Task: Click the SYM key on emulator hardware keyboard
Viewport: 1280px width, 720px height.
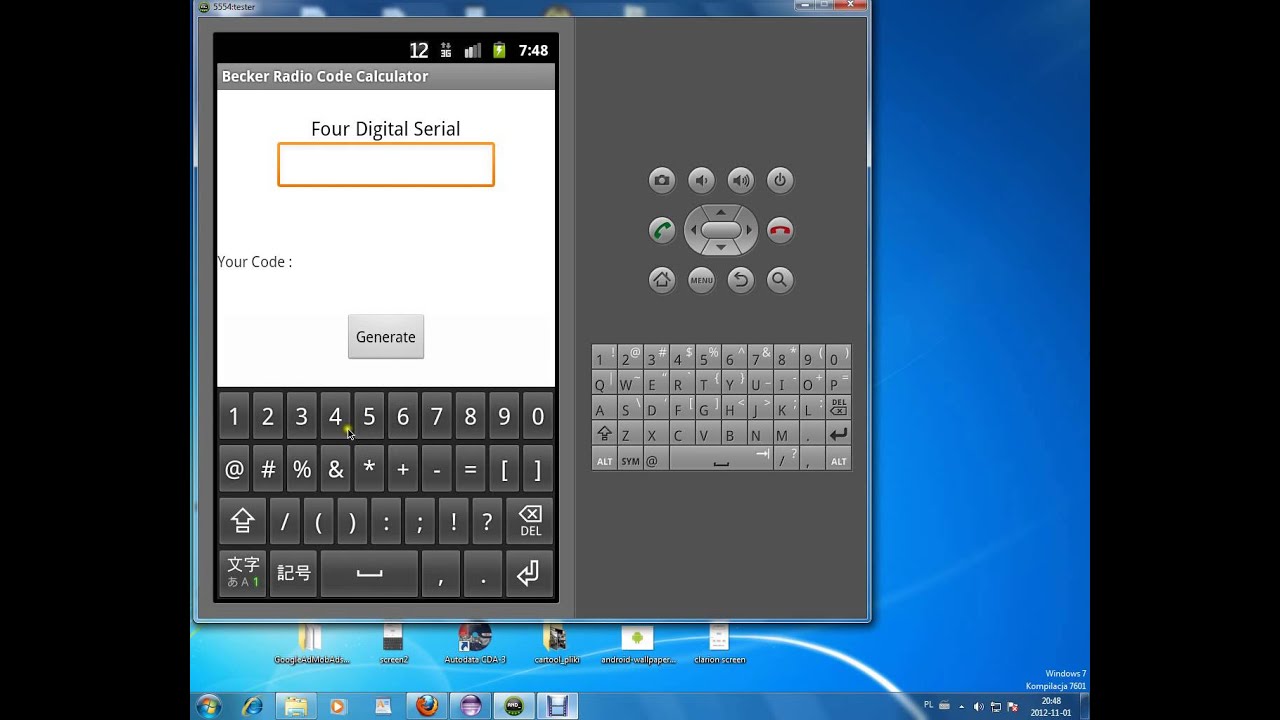Action: [630, 461]
